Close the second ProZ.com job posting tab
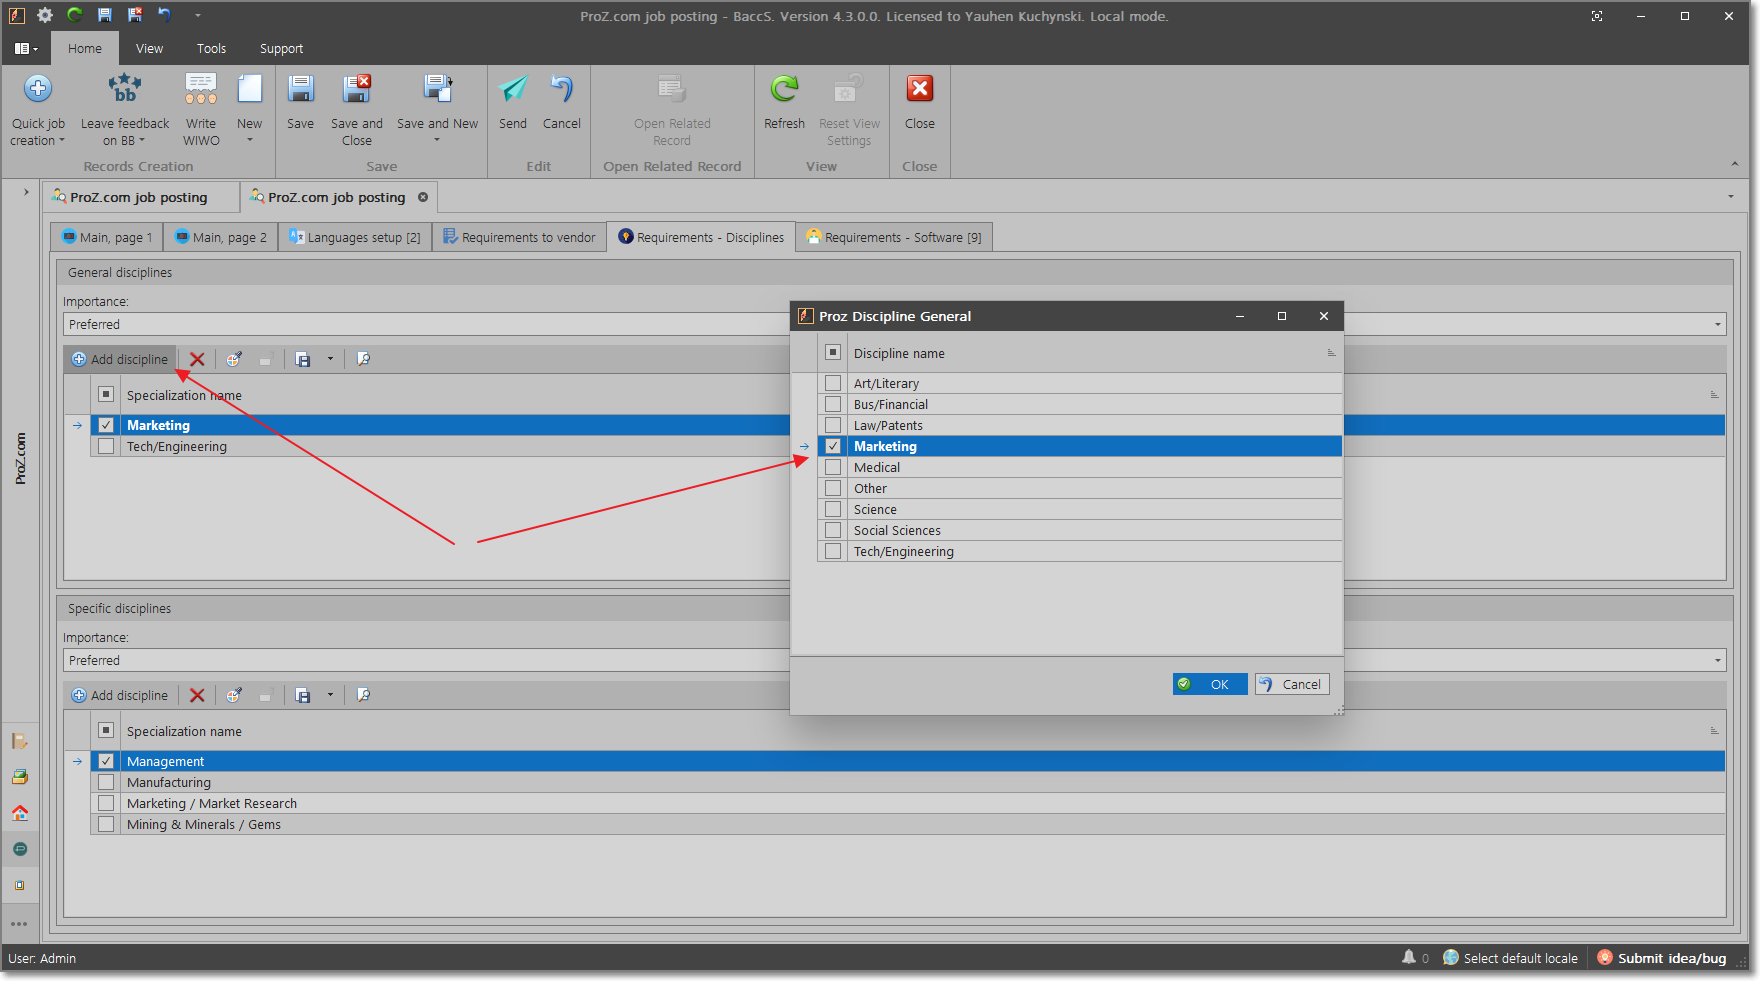1760x981 pixels. click(x=423, y=197)
